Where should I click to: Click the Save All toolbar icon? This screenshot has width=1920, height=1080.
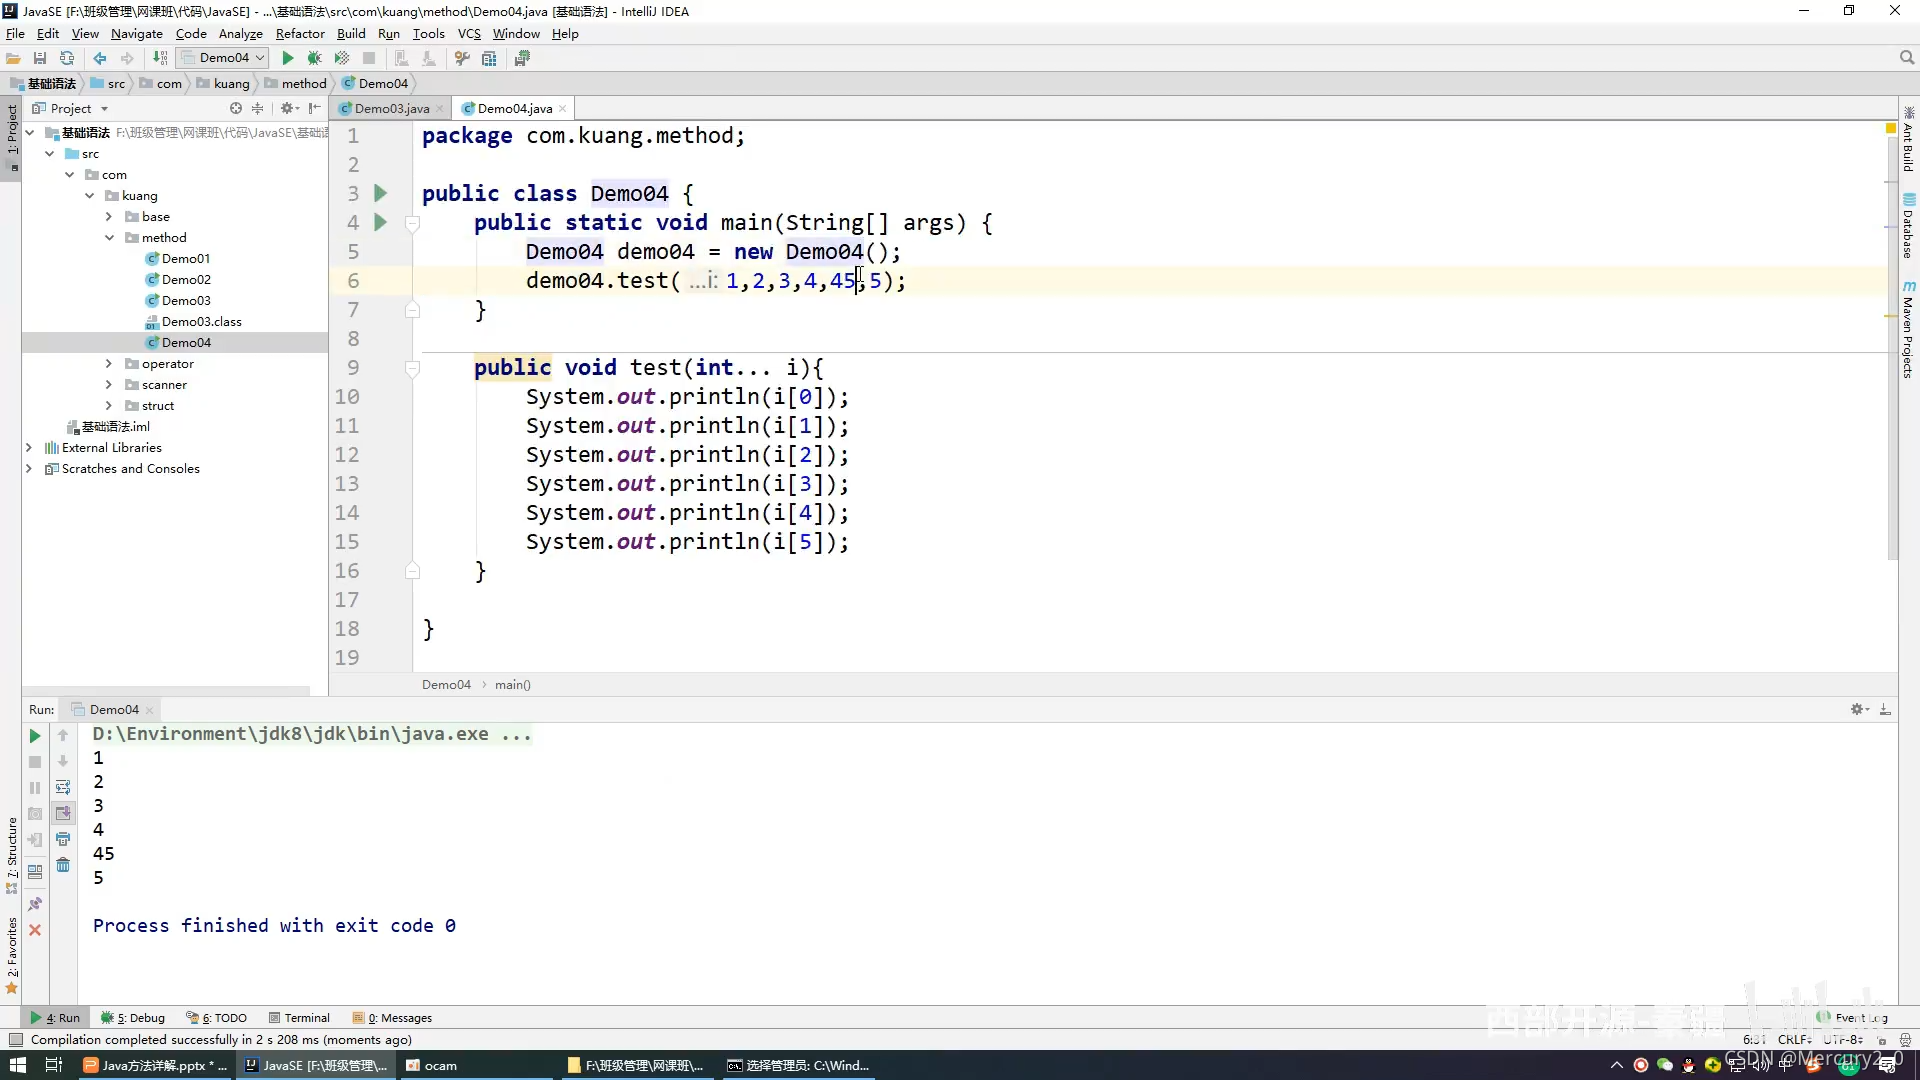pos(40,58)
